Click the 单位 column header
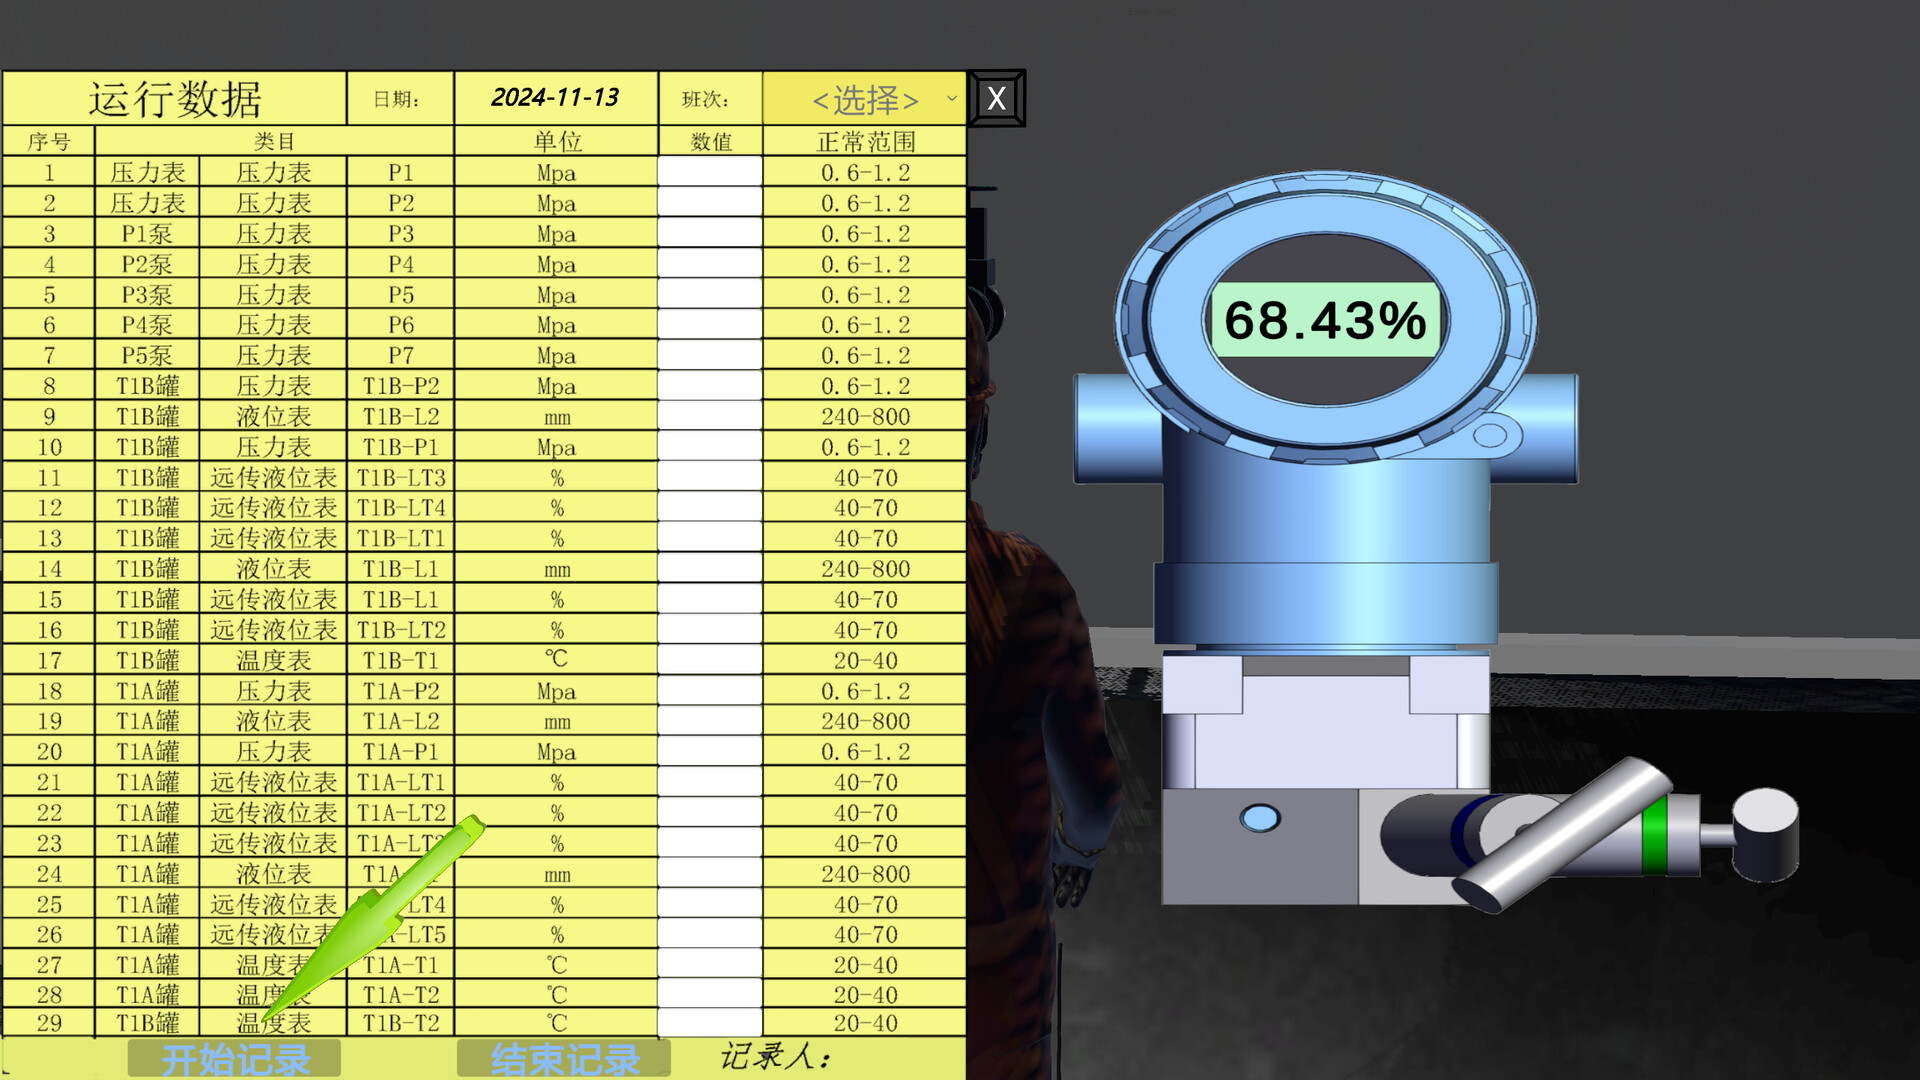Image resolution: width=1920 pixels, height=1080 pixels. point(556,140)
